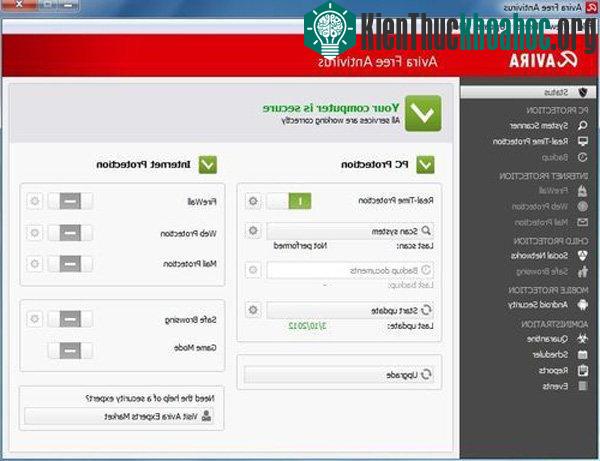
Task: Click 'All services are working correctly' text
Action: [341, 121]
